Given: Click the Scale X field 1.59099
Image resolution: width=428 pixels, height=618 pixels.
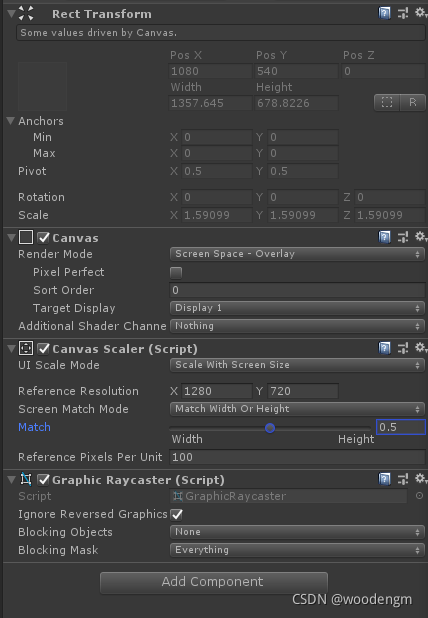Looking at the screenshot, I should tap(216, 215).
